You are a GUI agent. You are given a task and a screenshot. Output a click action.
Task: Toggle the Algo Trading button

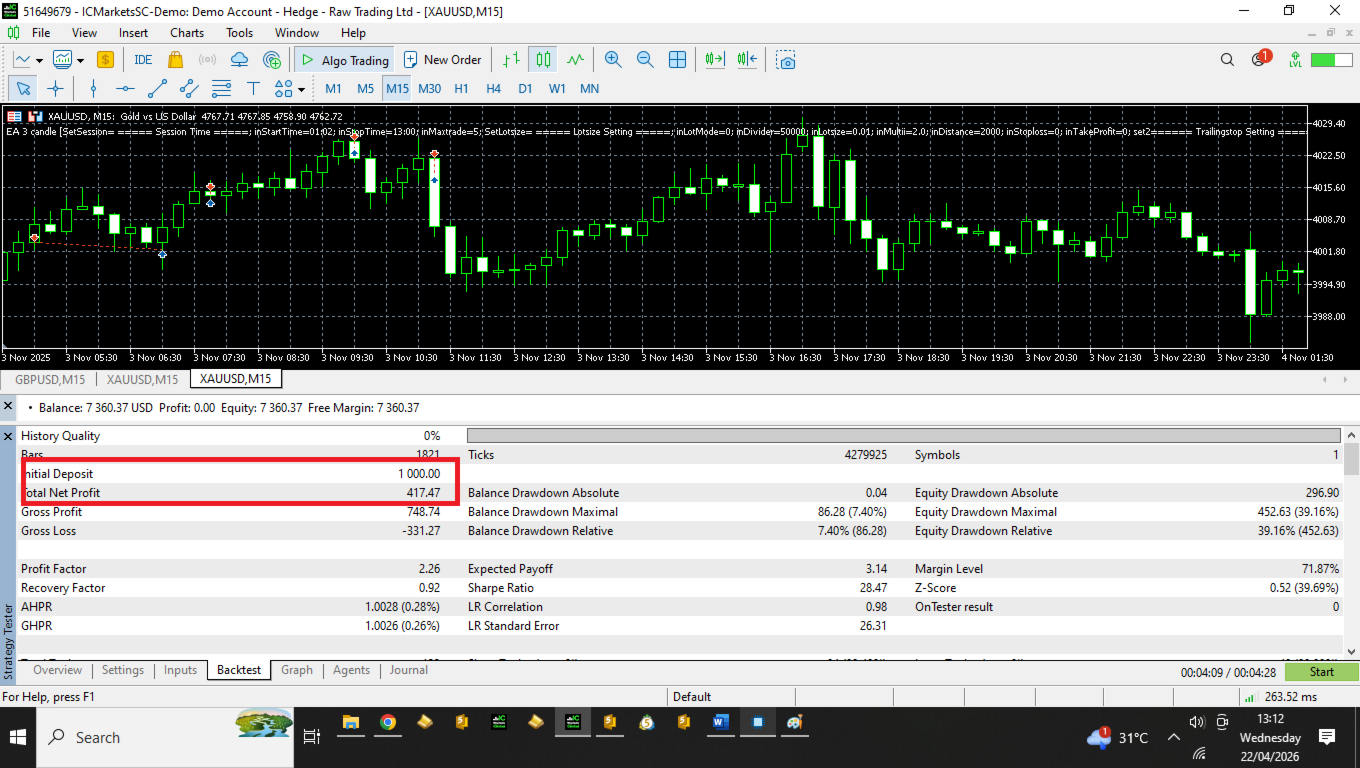(344, 60)
